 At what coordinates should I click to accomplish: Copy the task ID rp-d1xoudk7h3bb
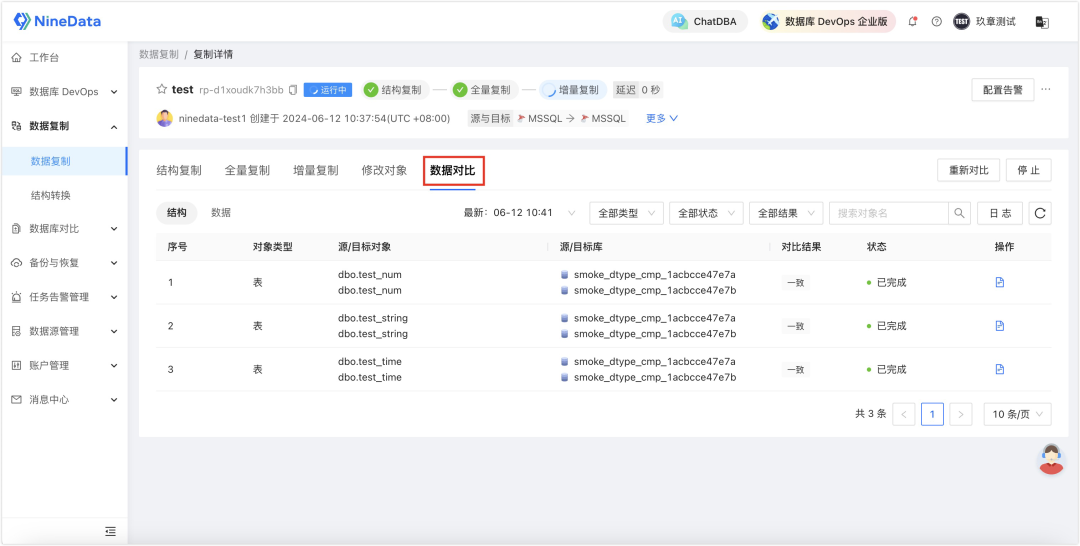click(293, 90)
